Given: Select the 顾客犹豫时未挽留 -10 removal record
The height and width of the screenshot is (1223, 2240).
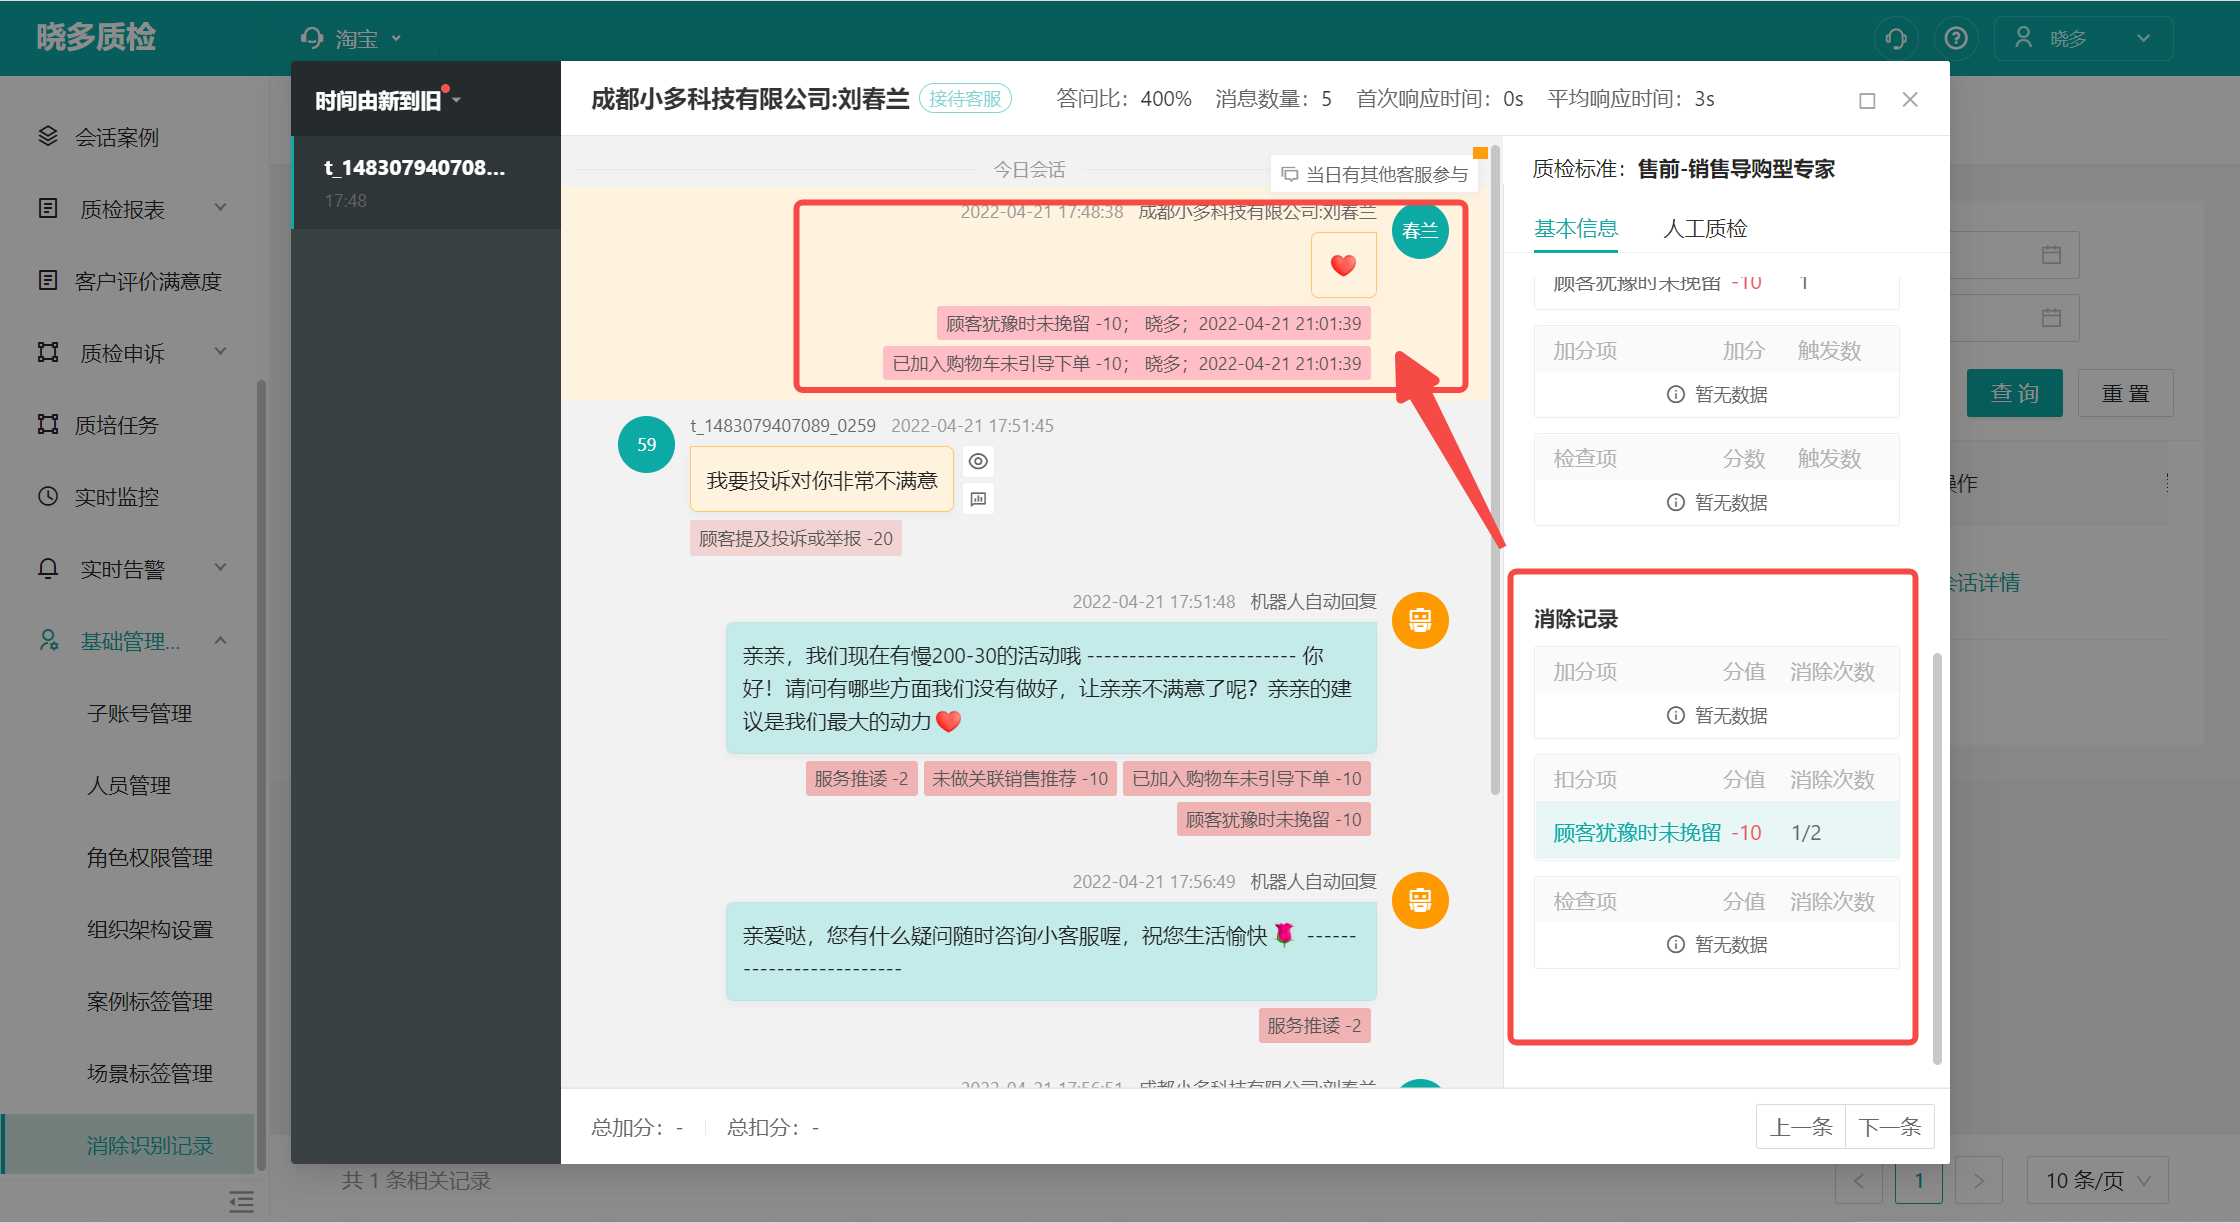Looking at the screenshot, I should point(1717,832).
